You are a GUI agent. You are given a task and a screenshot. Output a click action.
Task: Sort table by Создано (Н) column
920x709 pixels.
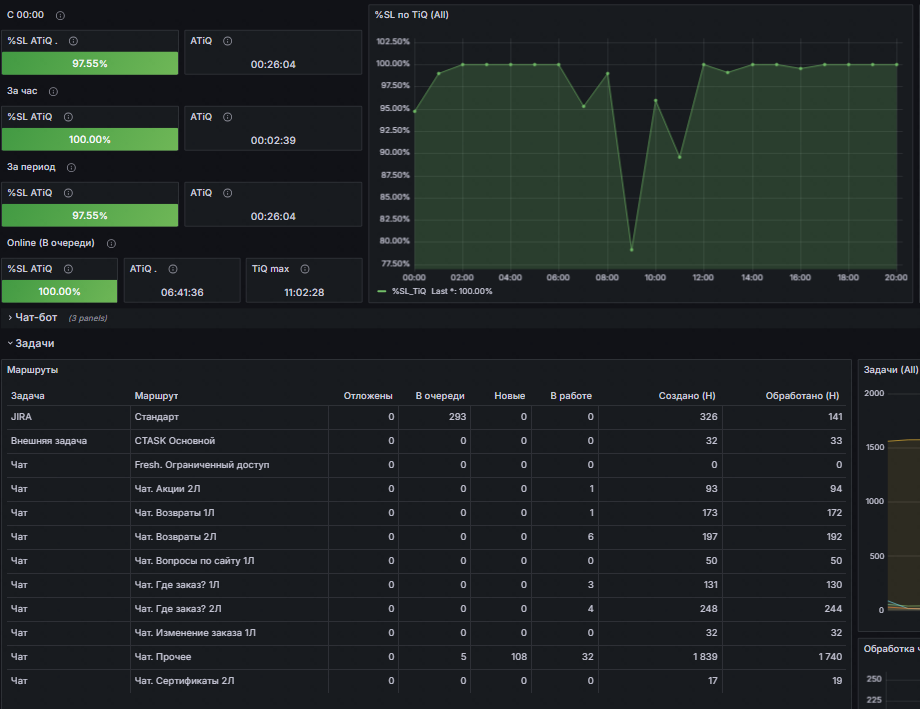[687, 396]
